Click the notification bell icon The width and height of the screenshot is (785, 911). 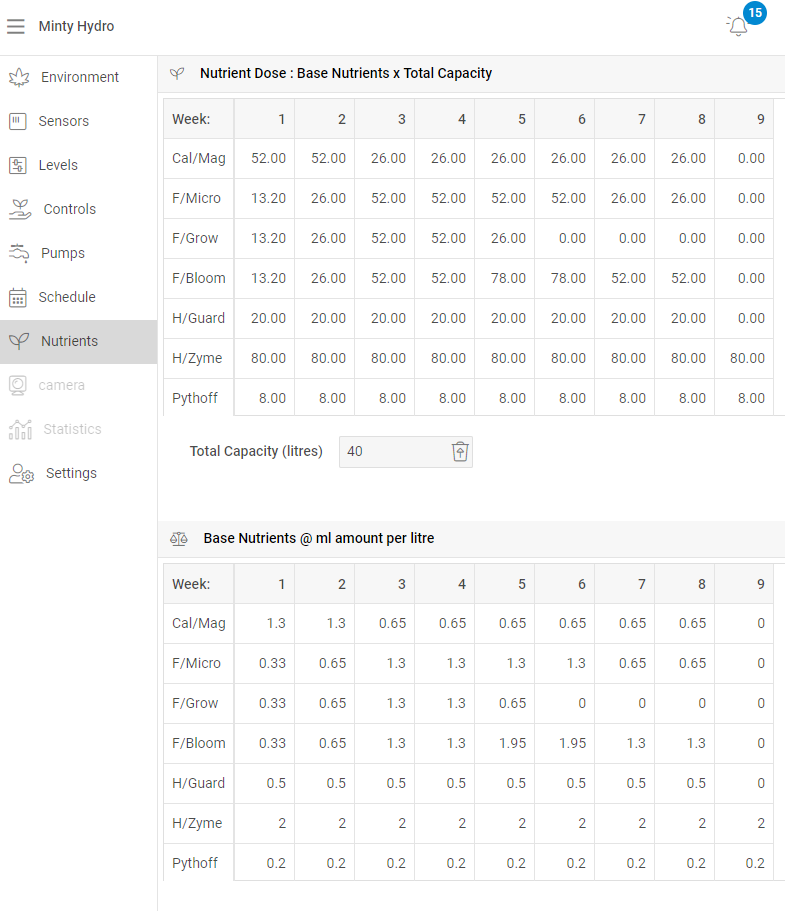click(x=738, y=27)
